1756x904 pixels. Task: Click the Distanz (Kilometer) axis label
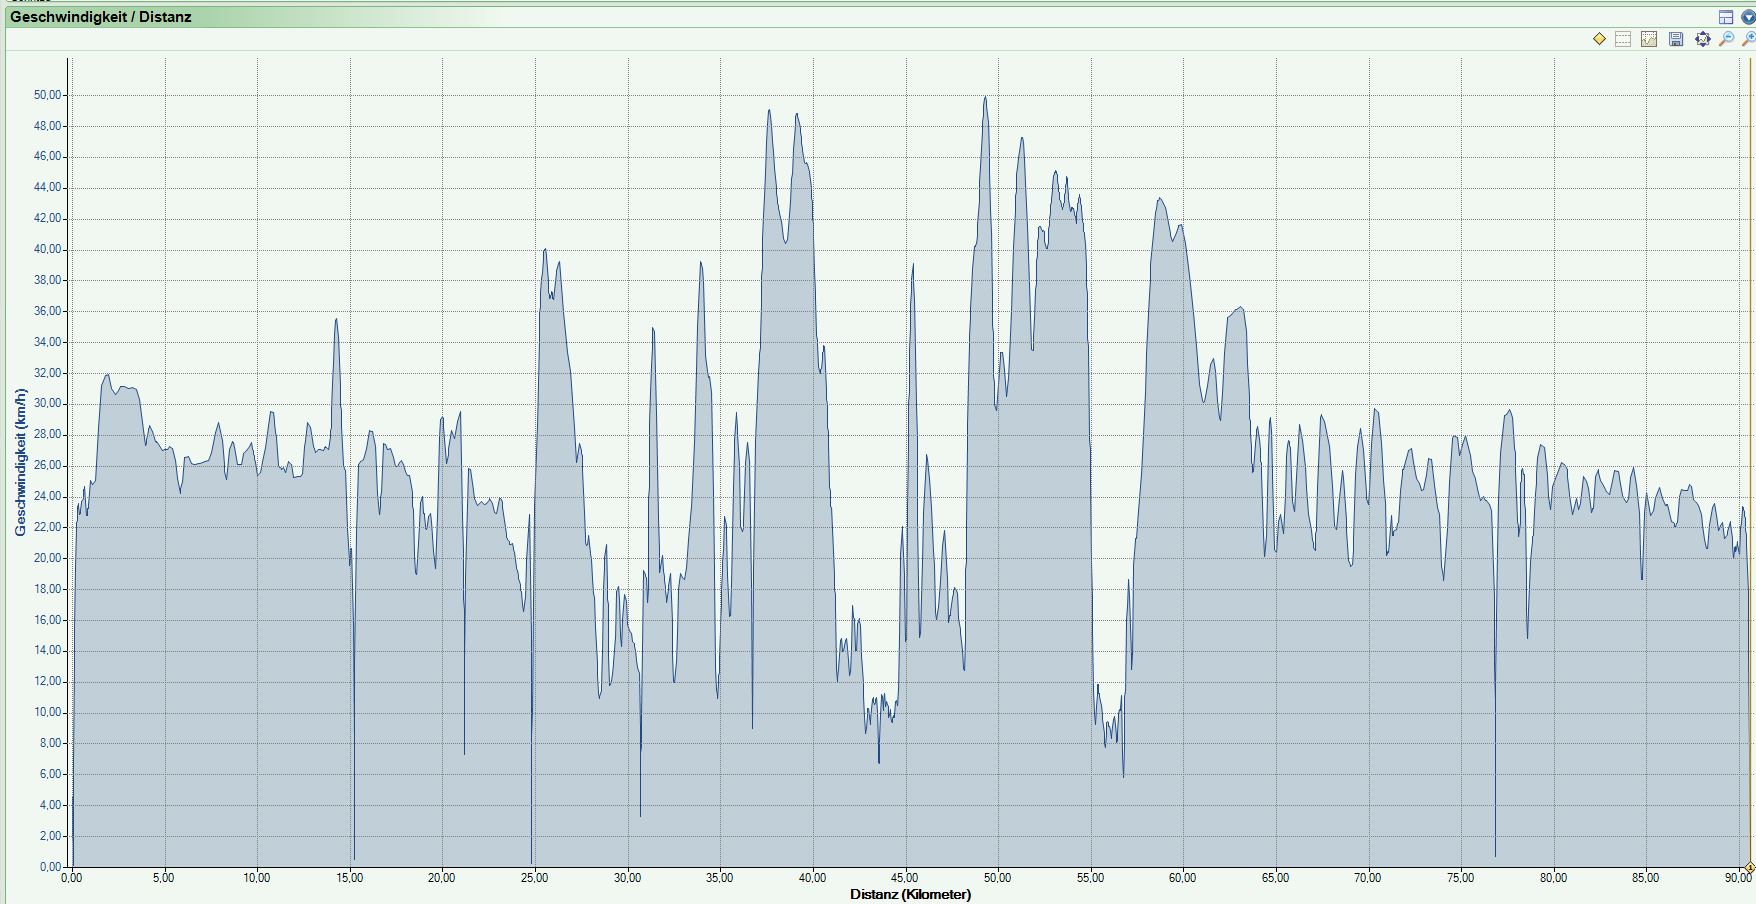click(x=910, y=894)
